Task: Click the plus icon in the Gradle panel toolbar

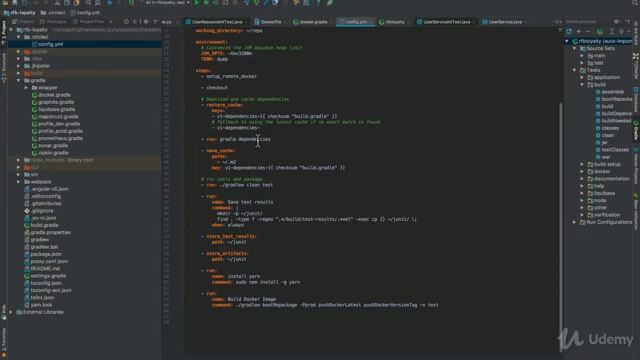Action: coord(579,31)
